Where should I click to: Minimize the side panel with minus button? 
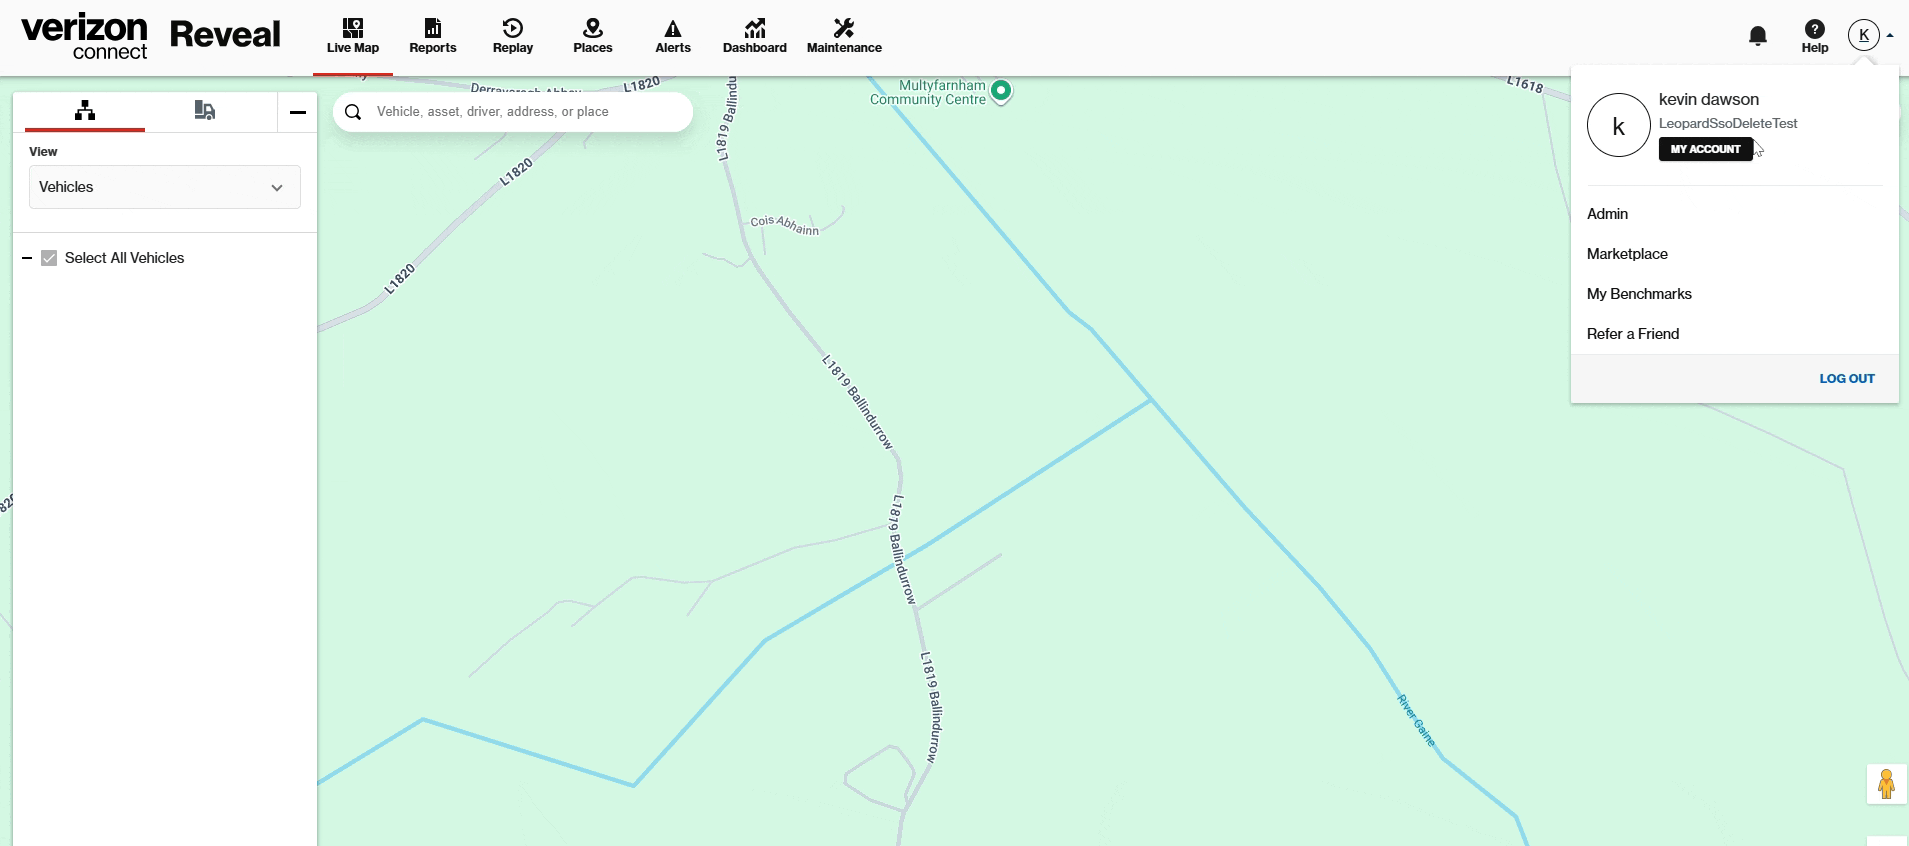pyautogui.click(x=297, y=112)
